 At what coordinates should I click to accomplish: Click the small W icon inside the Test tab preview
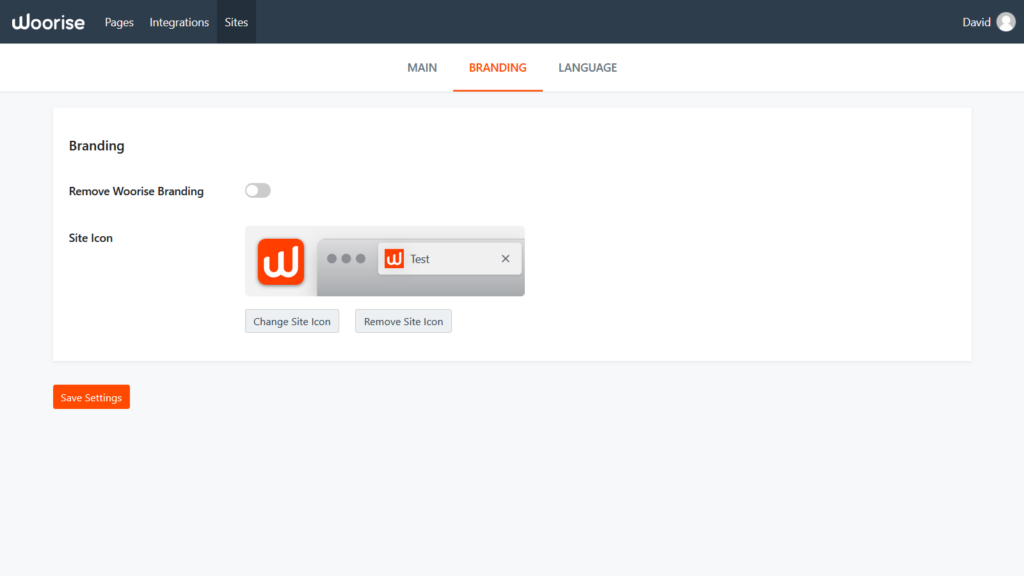(x=393, y=258)
